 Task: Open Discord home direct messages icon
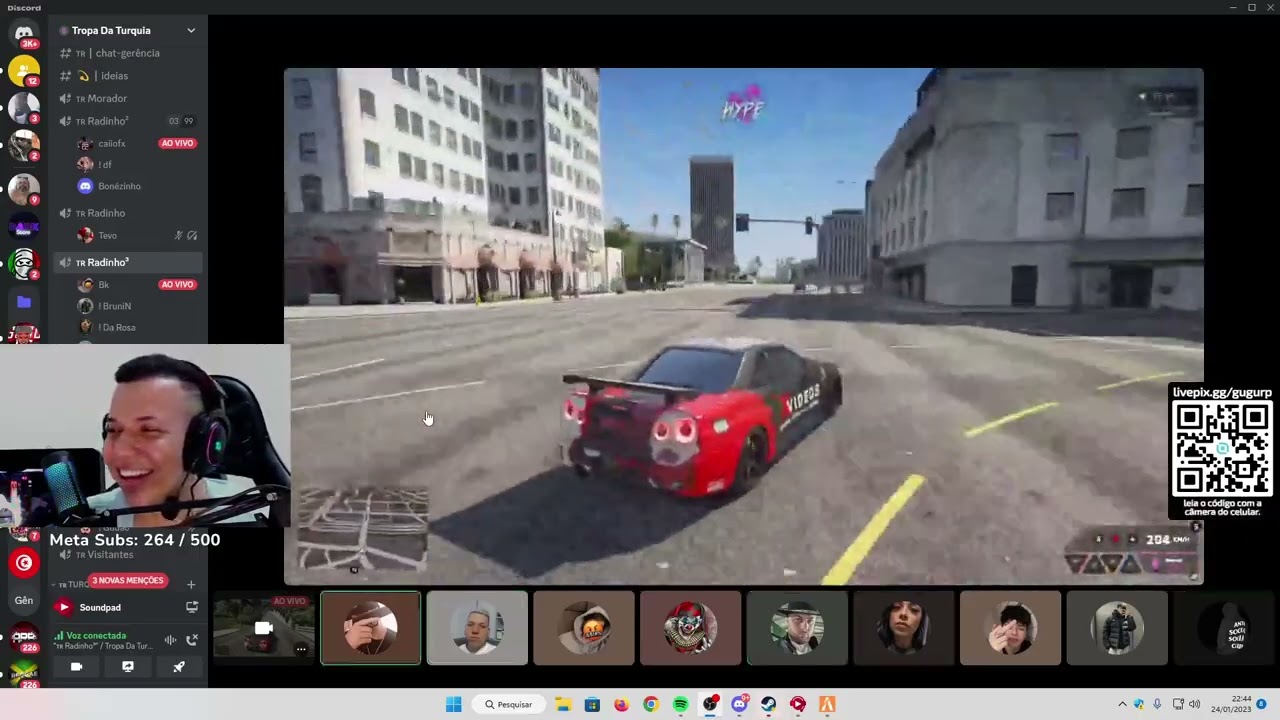23,34
